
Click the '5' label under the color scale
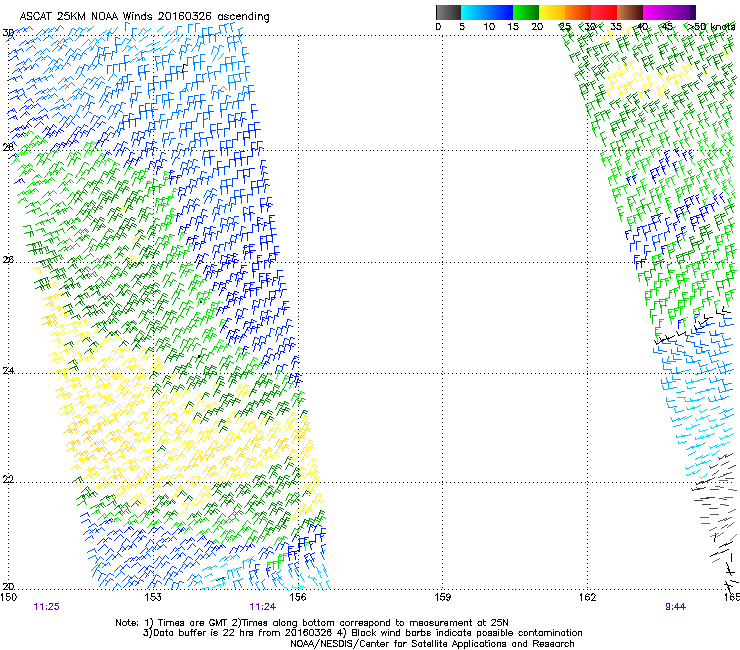click(x=462, y=27)
